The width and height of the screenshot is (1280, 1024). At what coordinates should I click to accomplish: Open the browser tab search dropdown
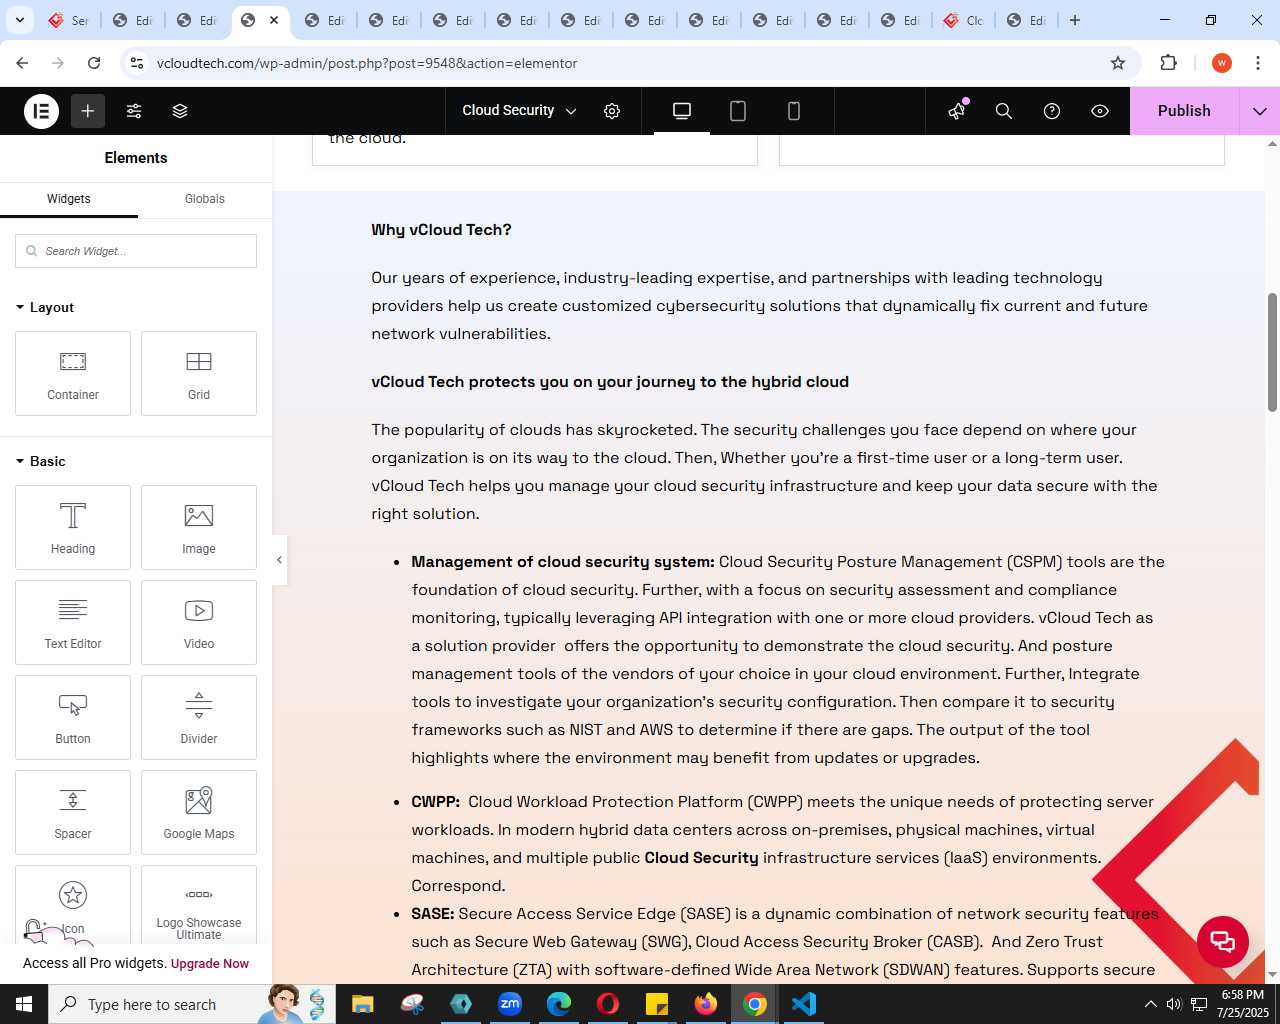click(19, 20)
